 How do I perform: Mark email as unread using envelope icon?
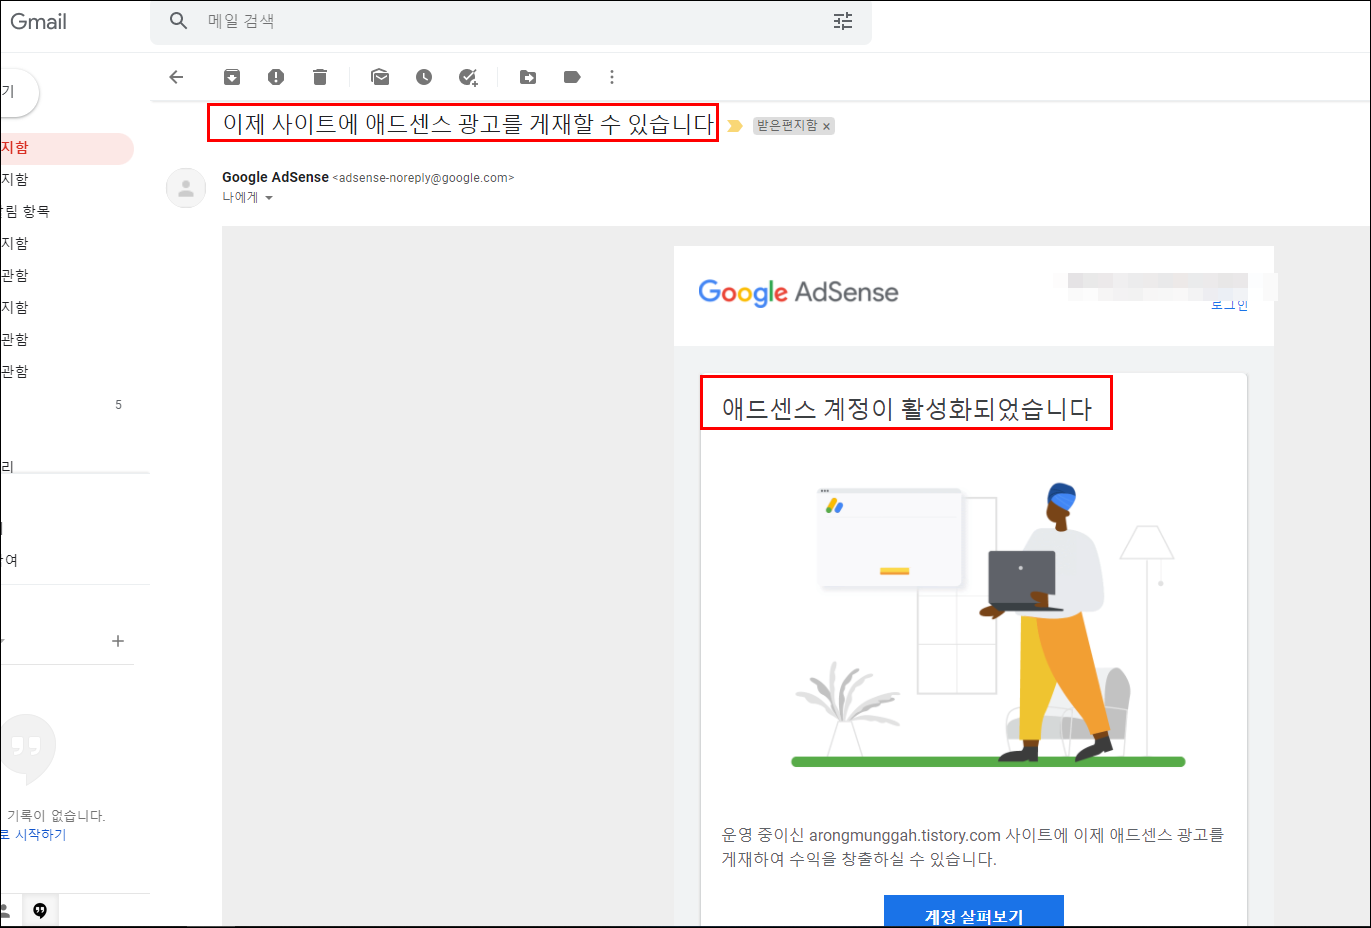380,77
